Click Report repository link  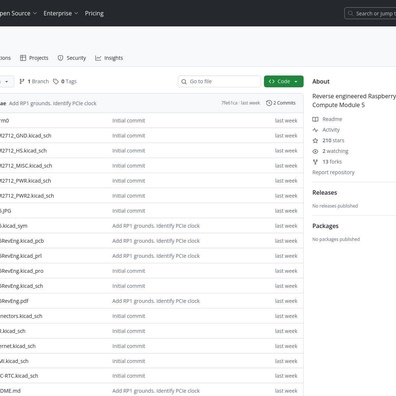pos(333,172)
